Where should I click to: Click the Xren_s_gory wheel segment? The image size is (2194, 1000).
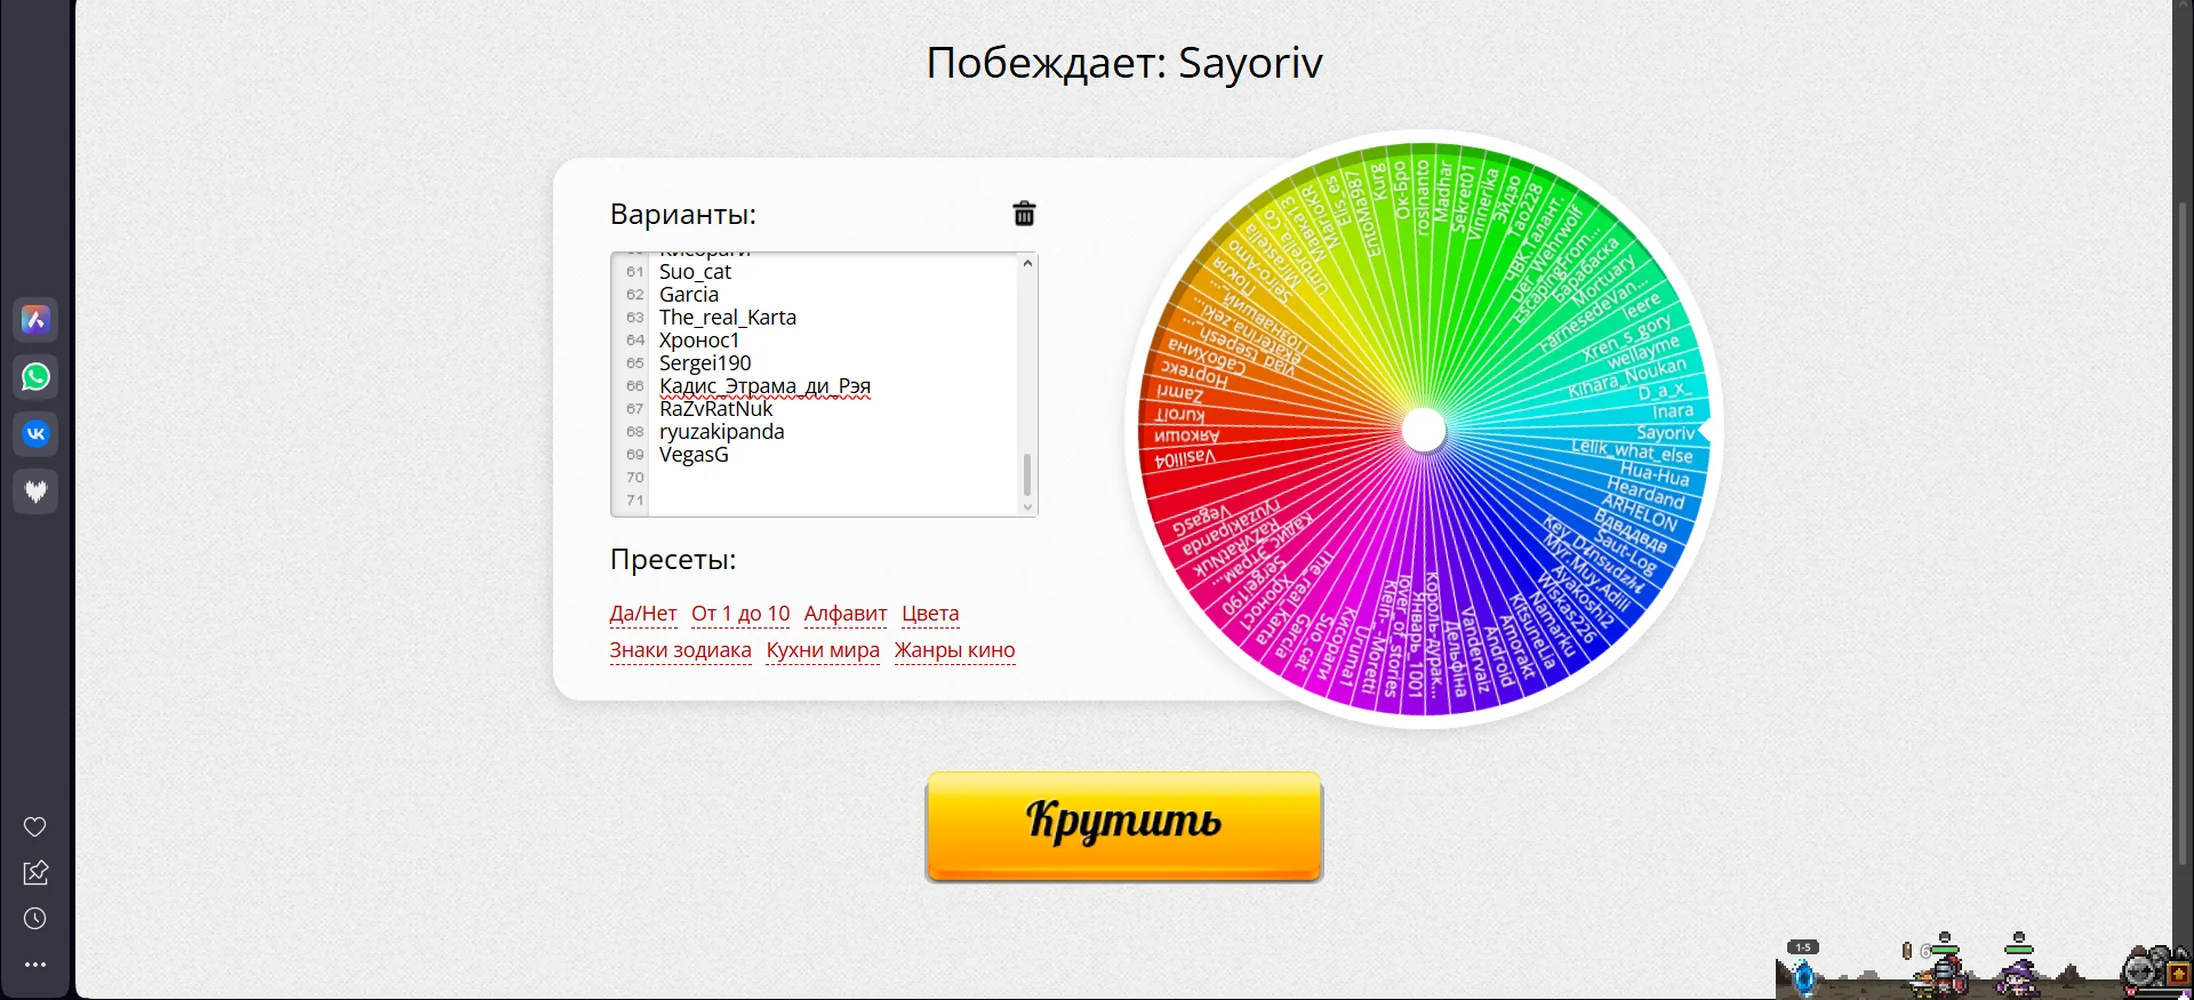(x=1625, y=338)
